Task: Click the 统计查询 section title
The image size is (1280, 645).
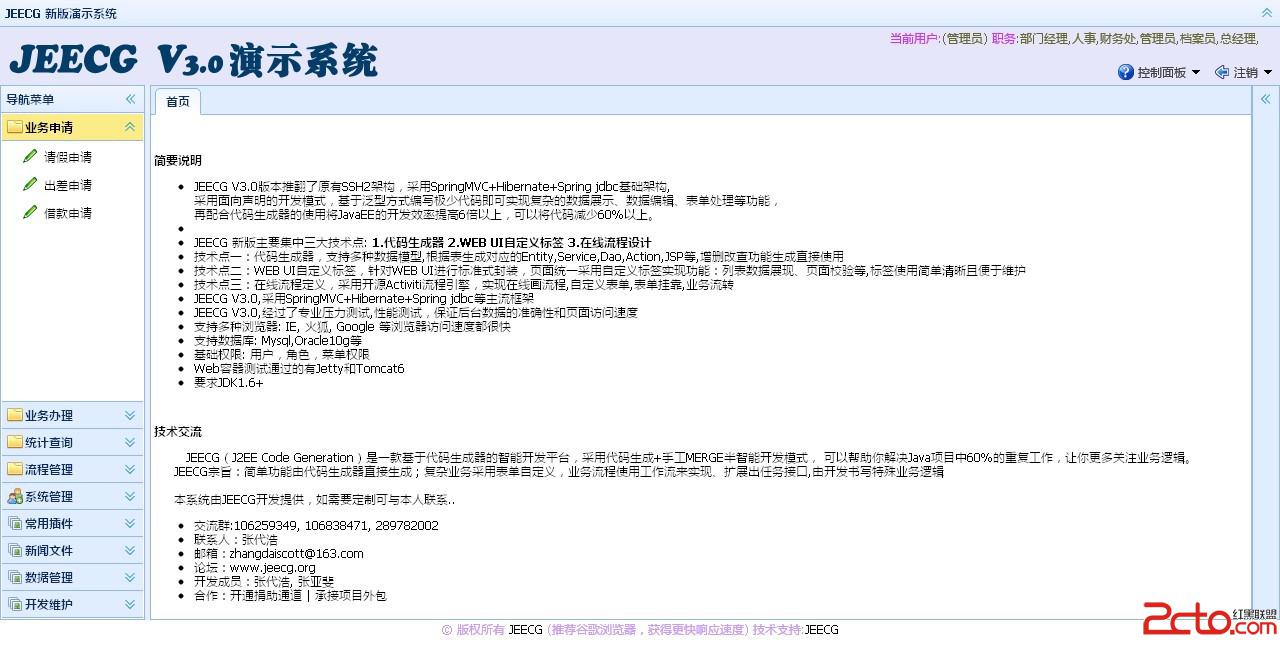Action: tap(49, 442)
